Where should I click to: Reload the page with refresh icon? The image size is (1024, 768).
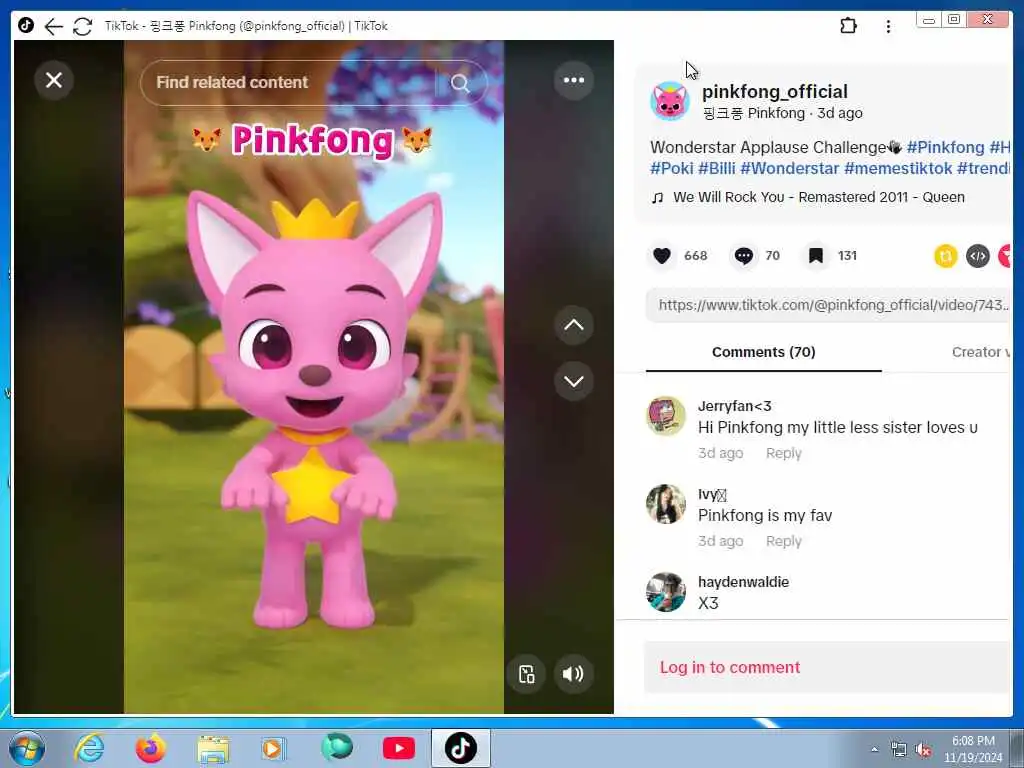82,26
